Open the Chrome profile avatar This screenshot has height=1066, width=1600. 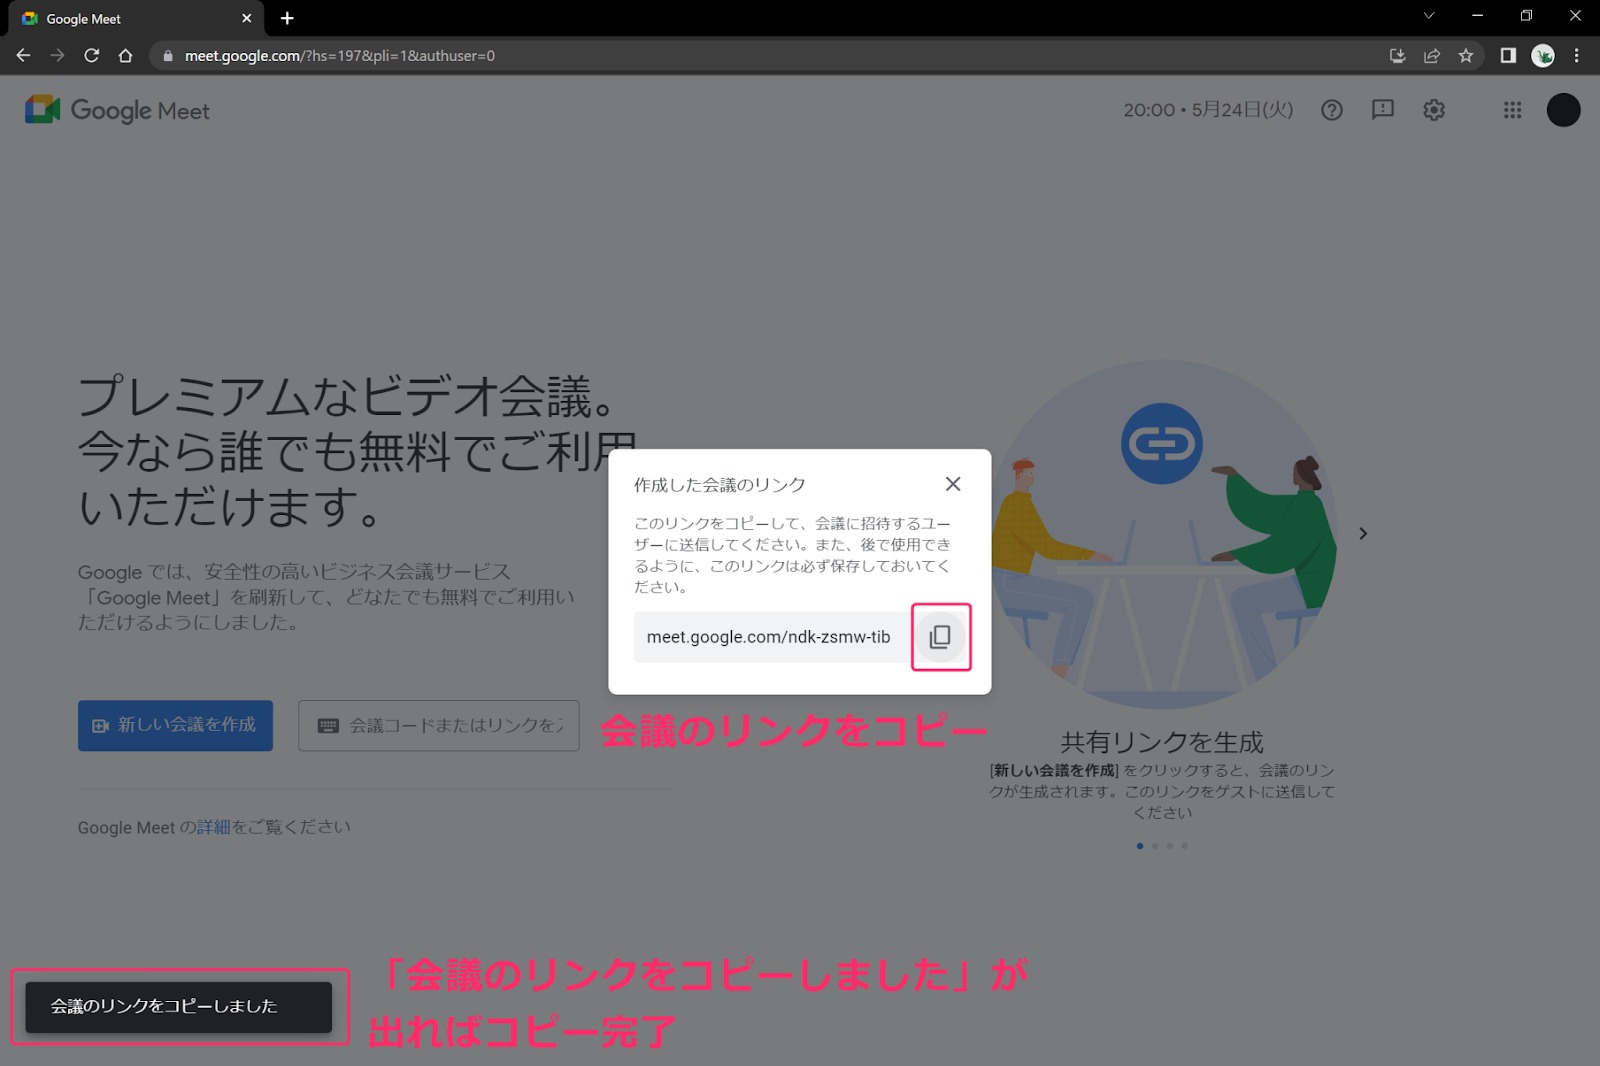click(x=1543, y=56)
